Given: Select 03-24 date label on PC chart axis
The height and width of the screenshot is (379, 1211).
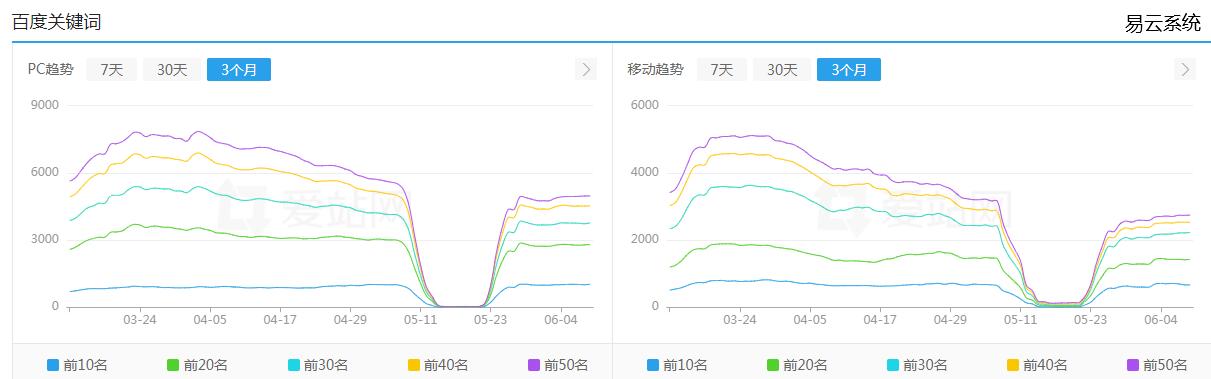Looking at the screenshot, I should tap(139, 320).
